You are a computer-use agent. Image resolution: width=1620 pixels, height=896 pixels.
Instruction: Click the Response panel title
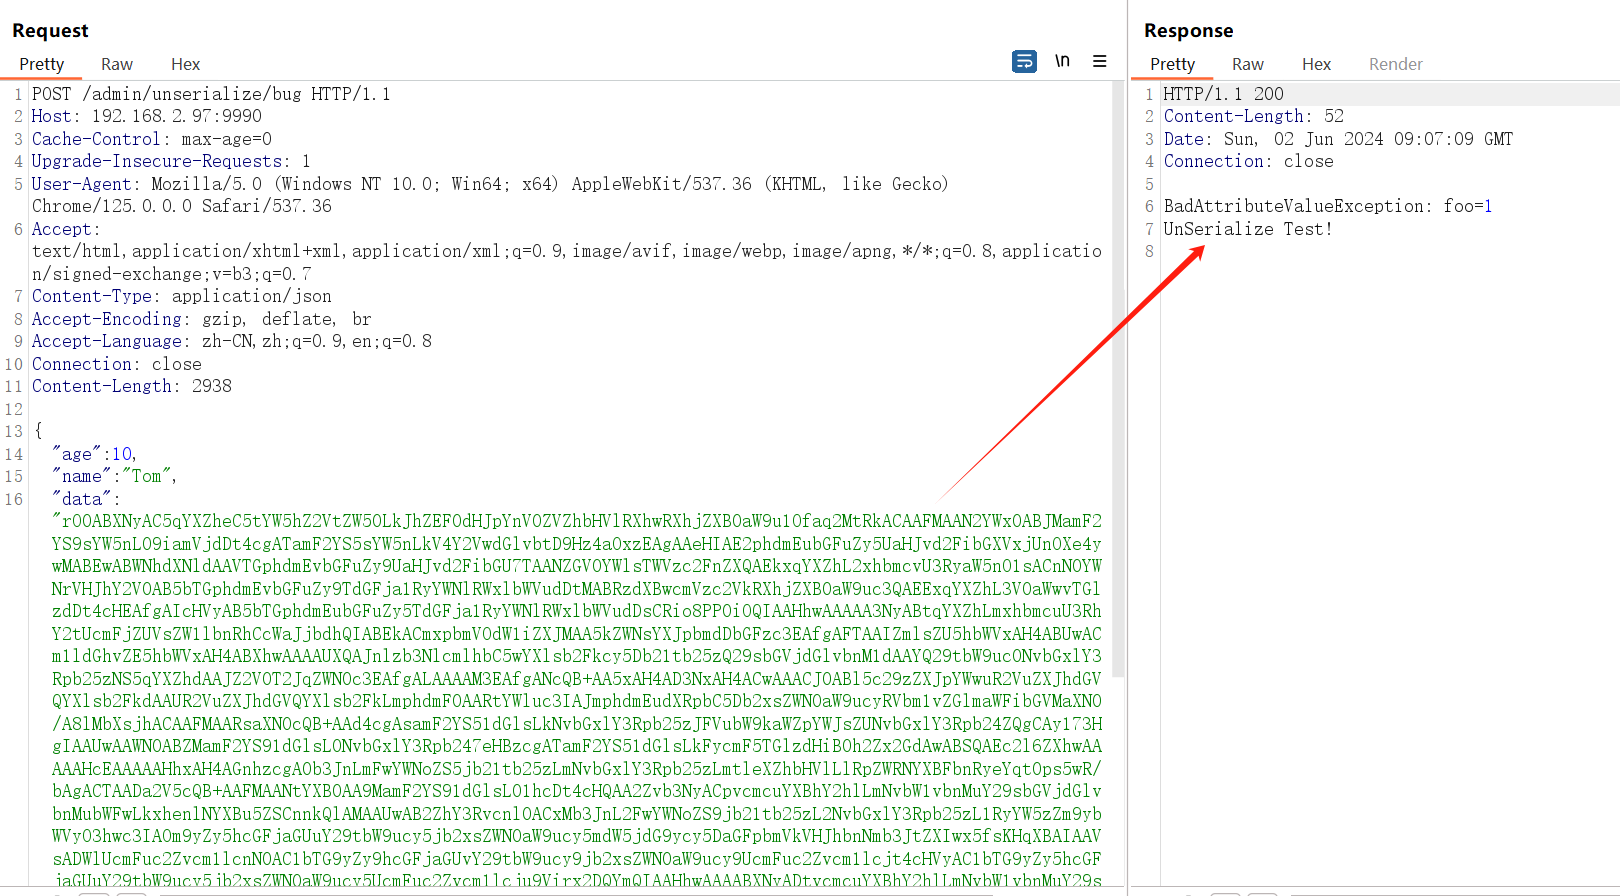point(1188,31)
